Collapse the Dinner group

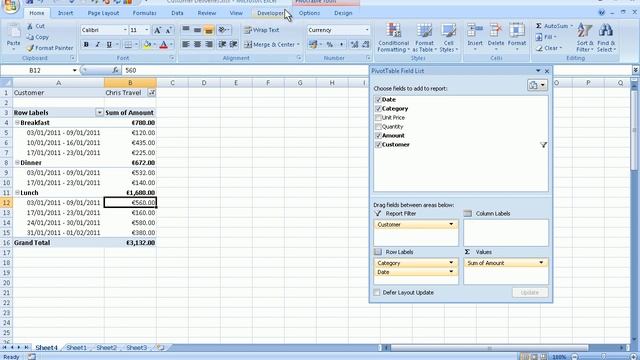click(x=17, y=162)
